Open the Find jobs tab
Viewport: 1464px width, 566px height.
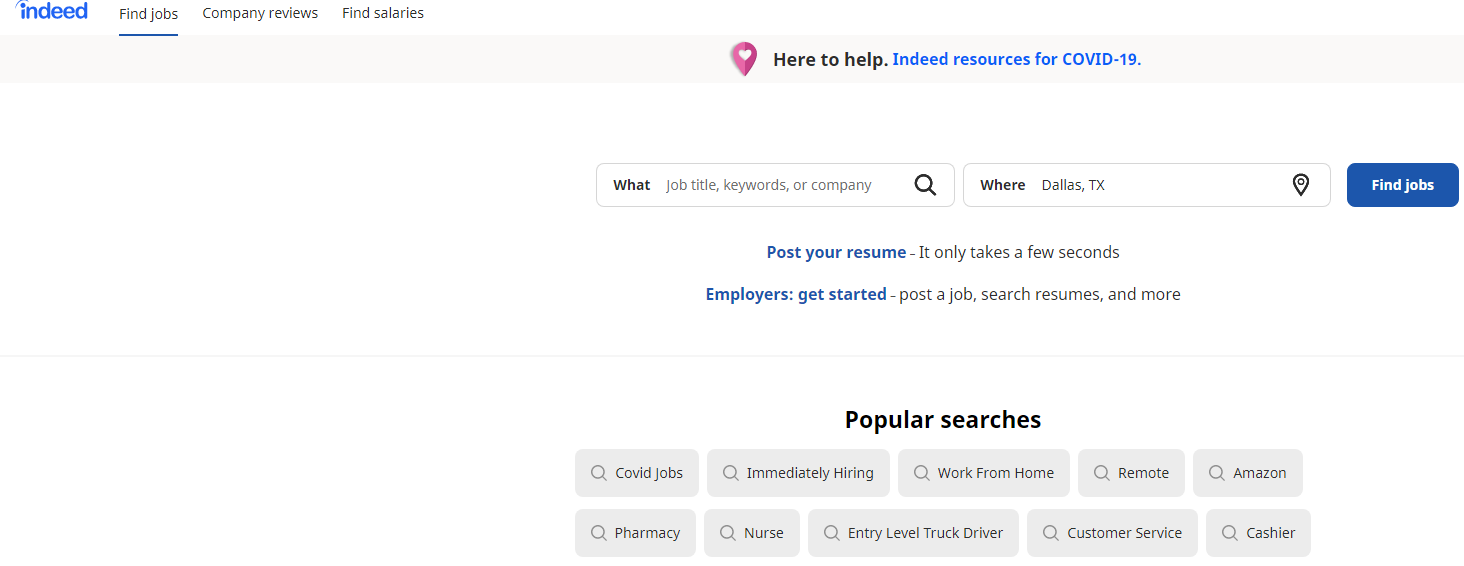click(x=148, y=14)
